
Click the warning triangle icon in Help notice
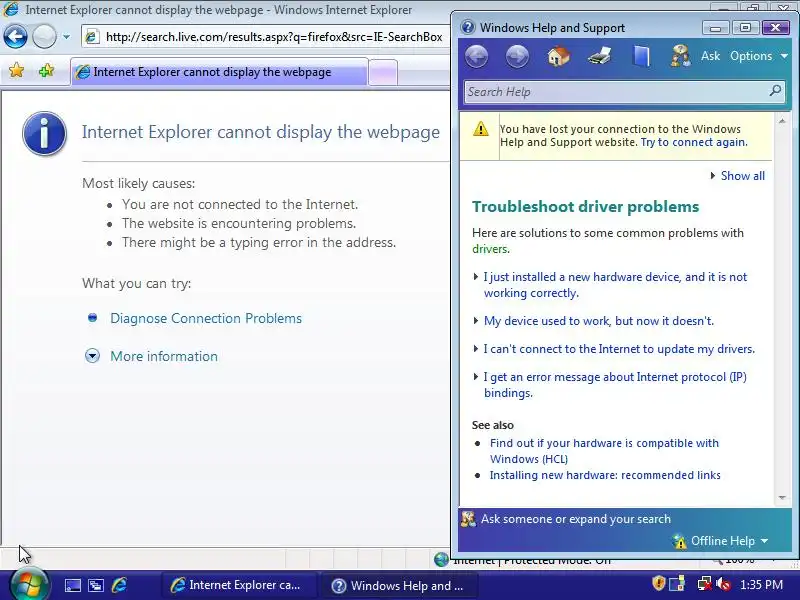pos(481,129)
